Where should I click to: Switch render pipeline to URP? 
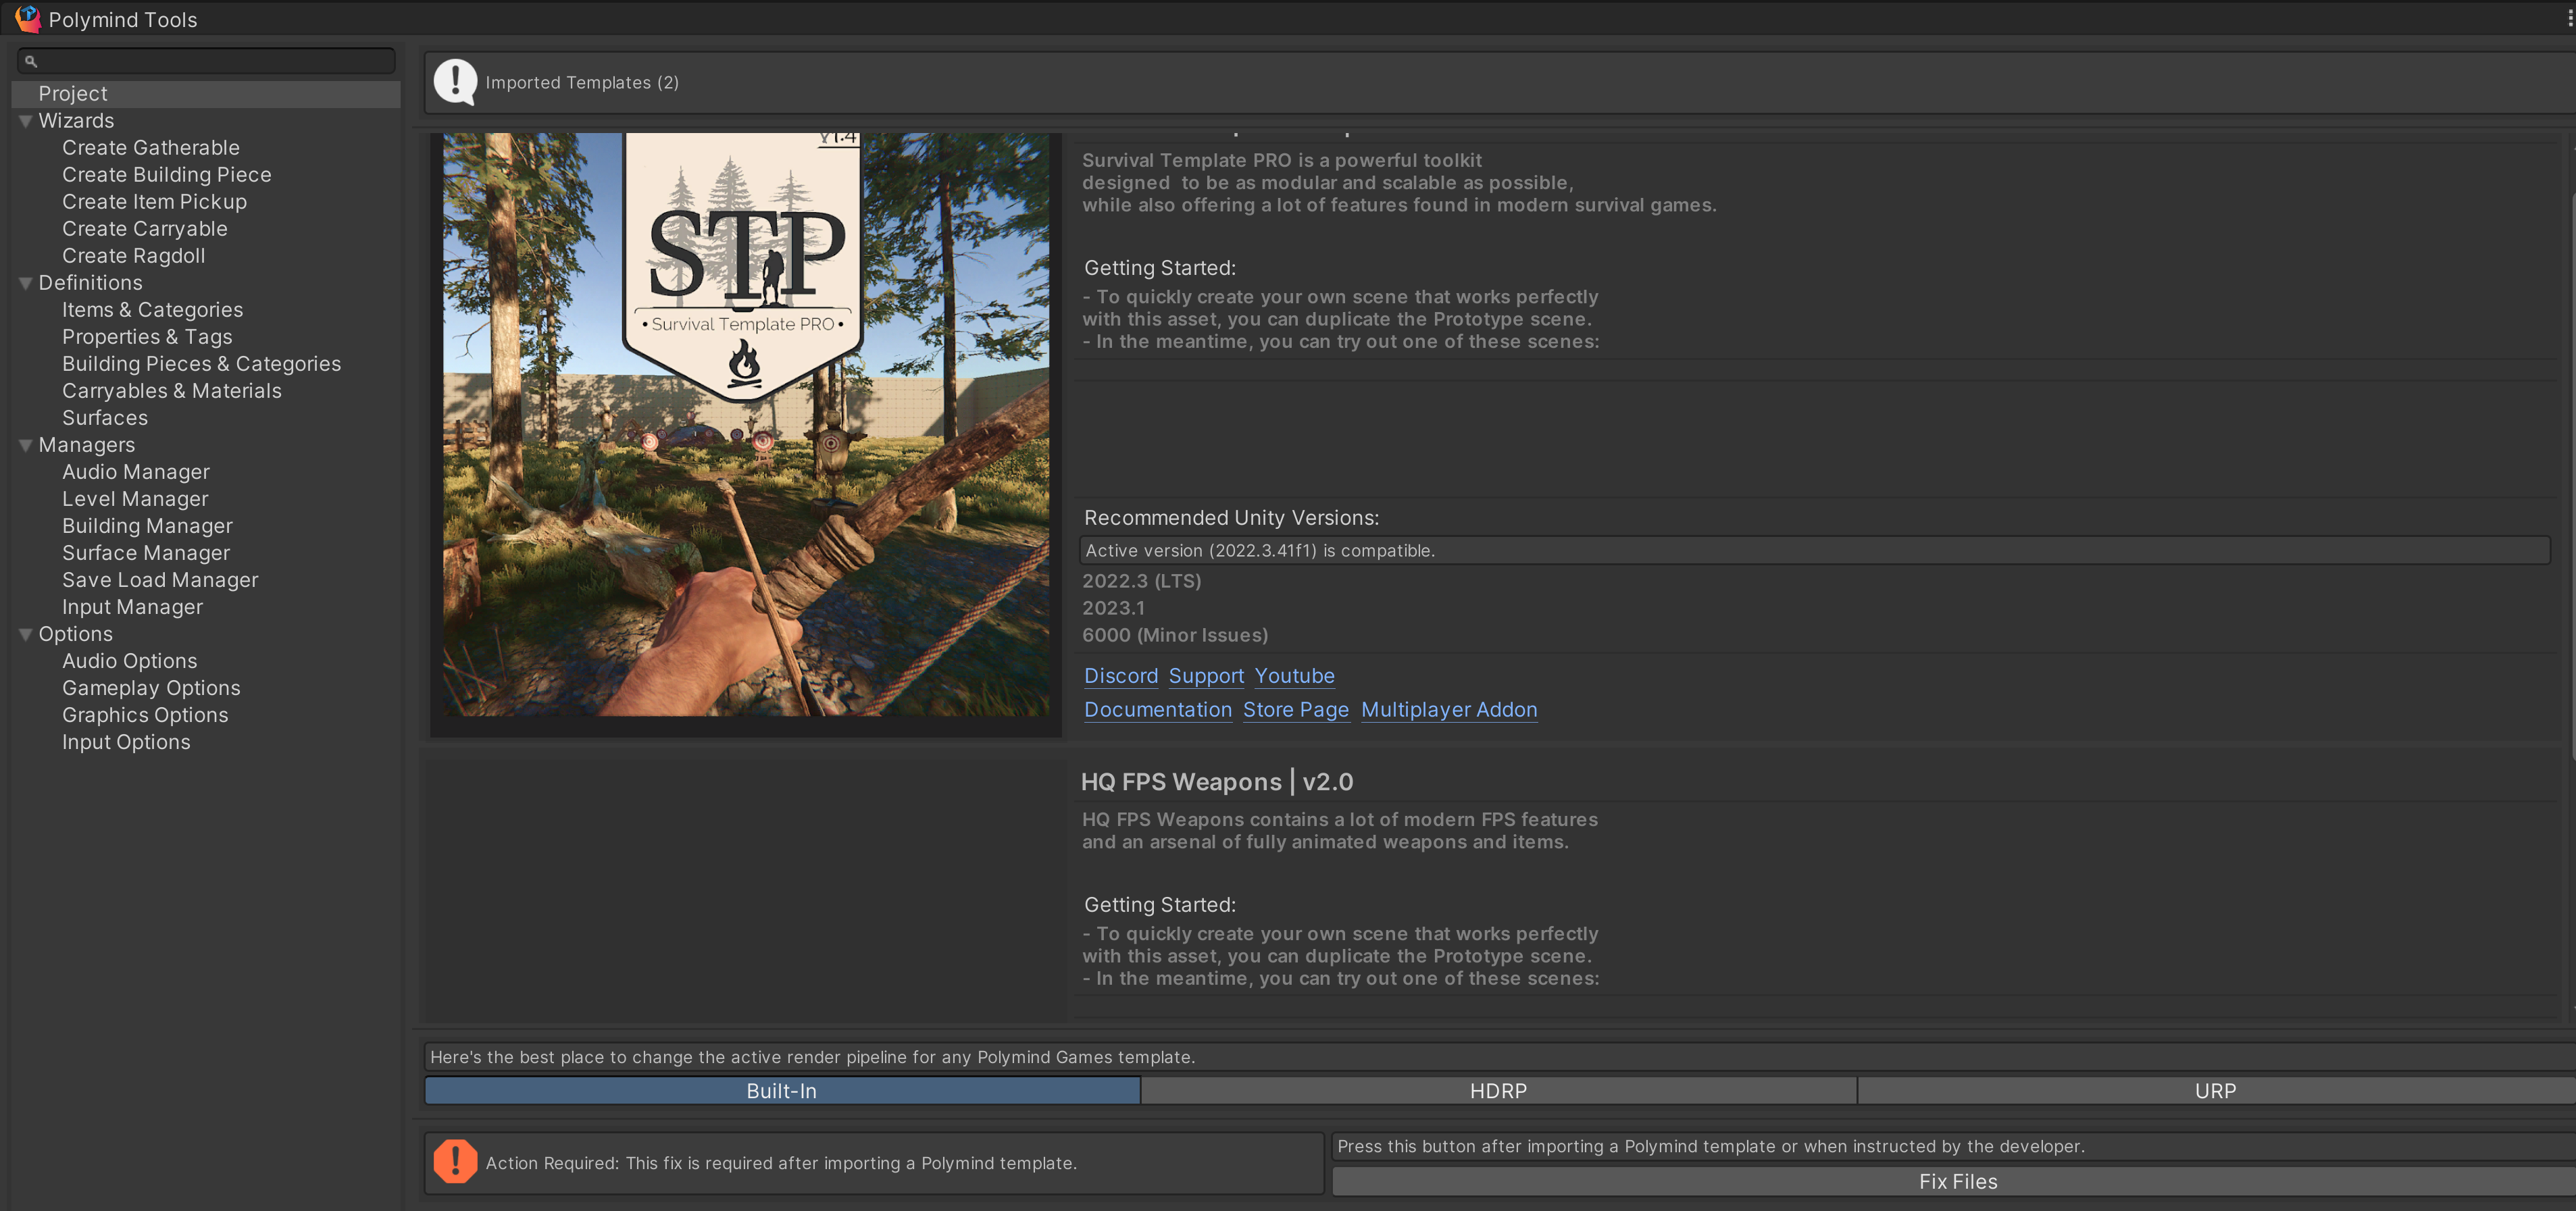2215,1091
